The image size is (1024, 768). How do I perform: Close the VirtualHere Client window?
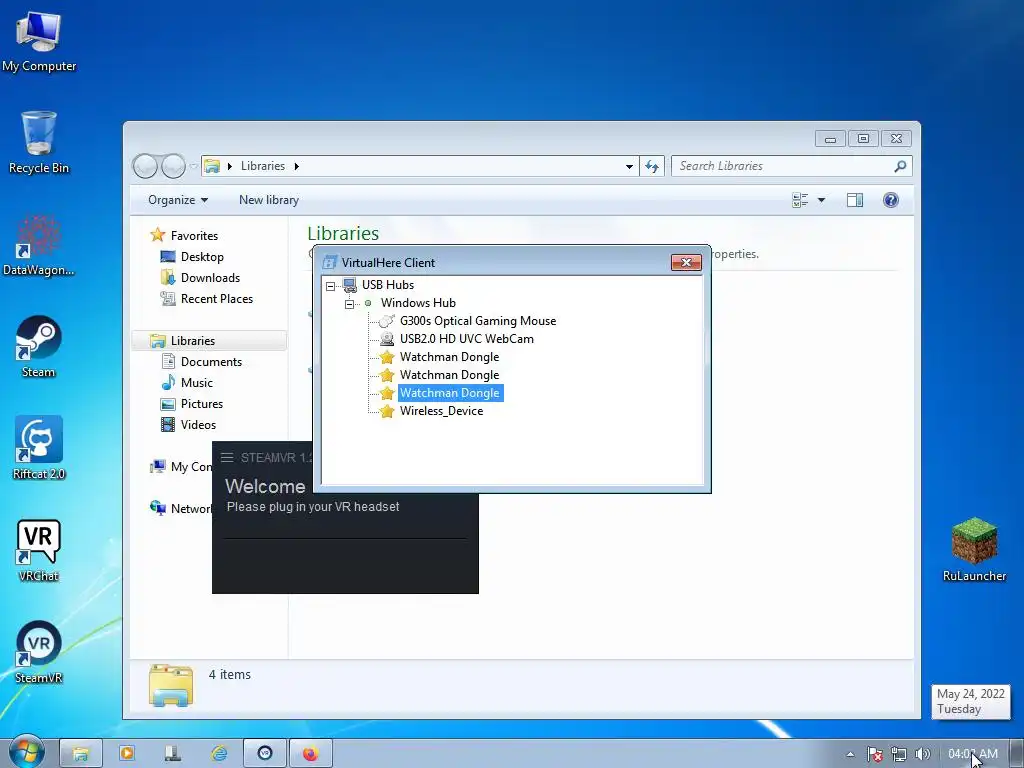[686, 262]
